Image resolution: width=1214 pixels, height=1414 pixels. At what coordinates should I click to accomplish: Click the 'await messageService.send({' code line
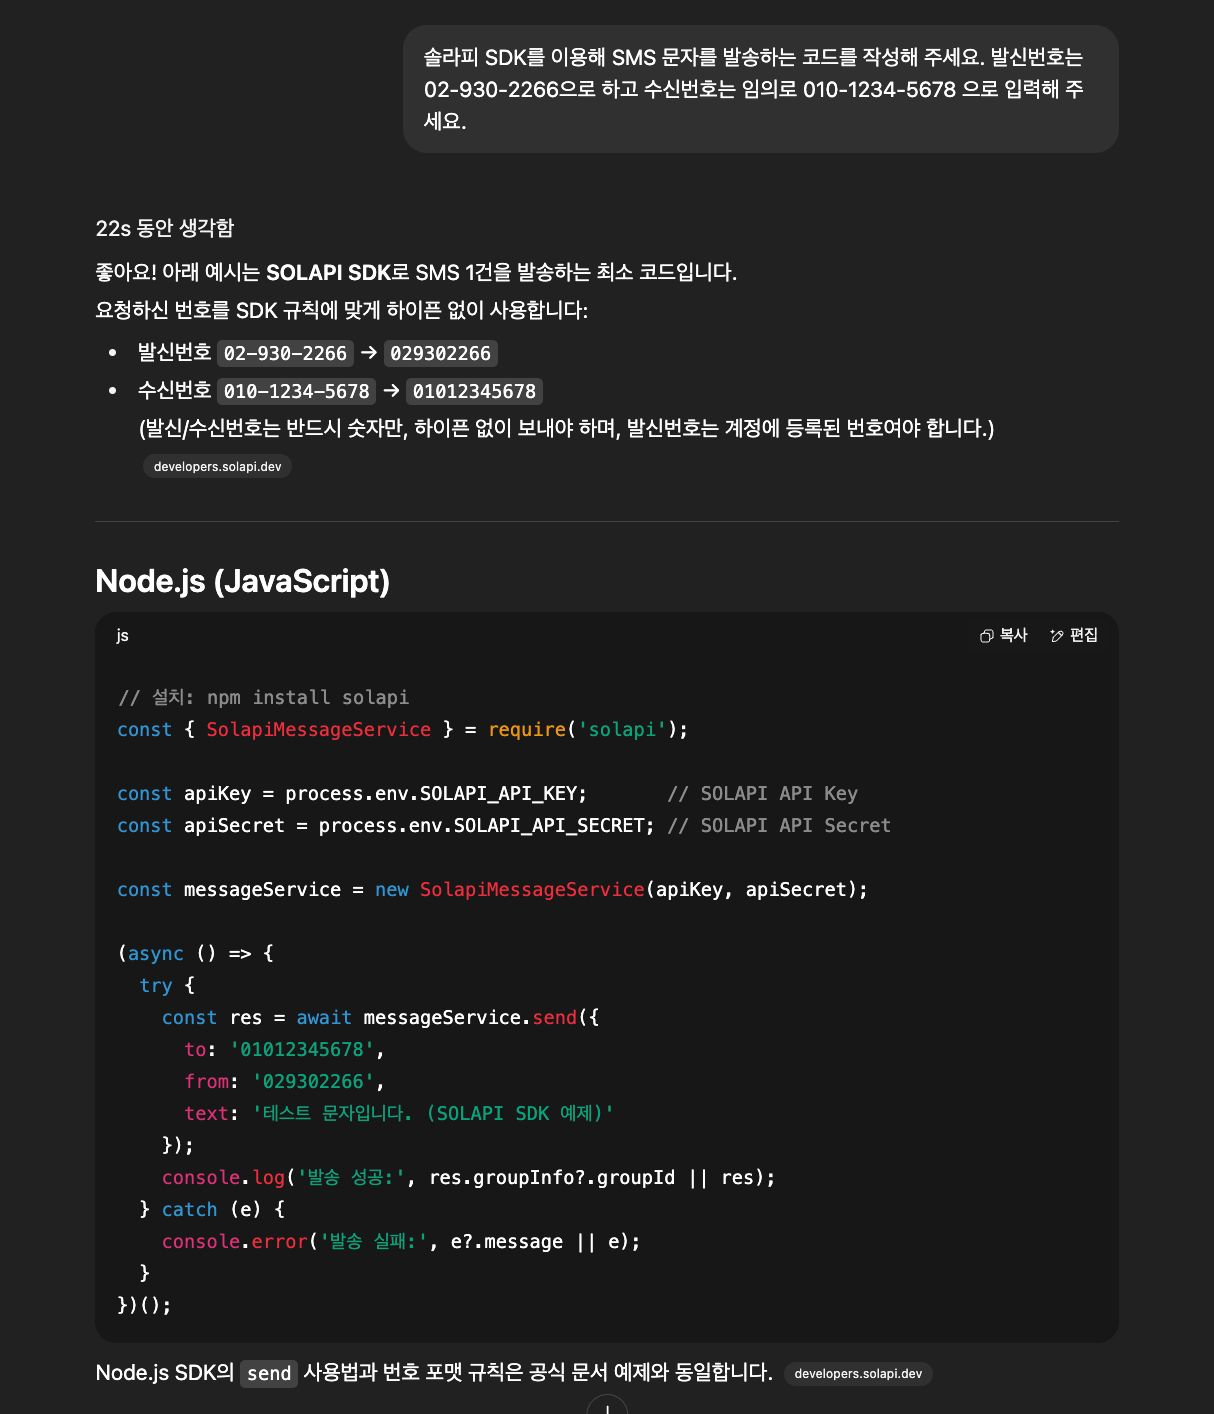click(380, 1017)
